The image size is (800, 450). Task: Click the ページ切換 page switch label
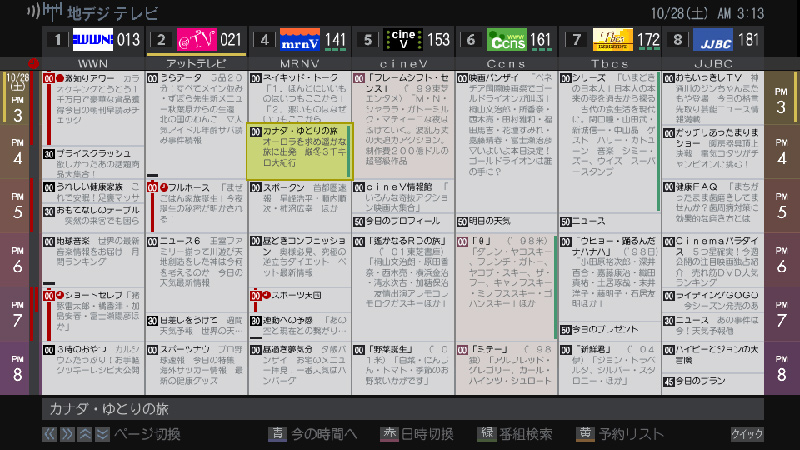[x=147, y=434]
